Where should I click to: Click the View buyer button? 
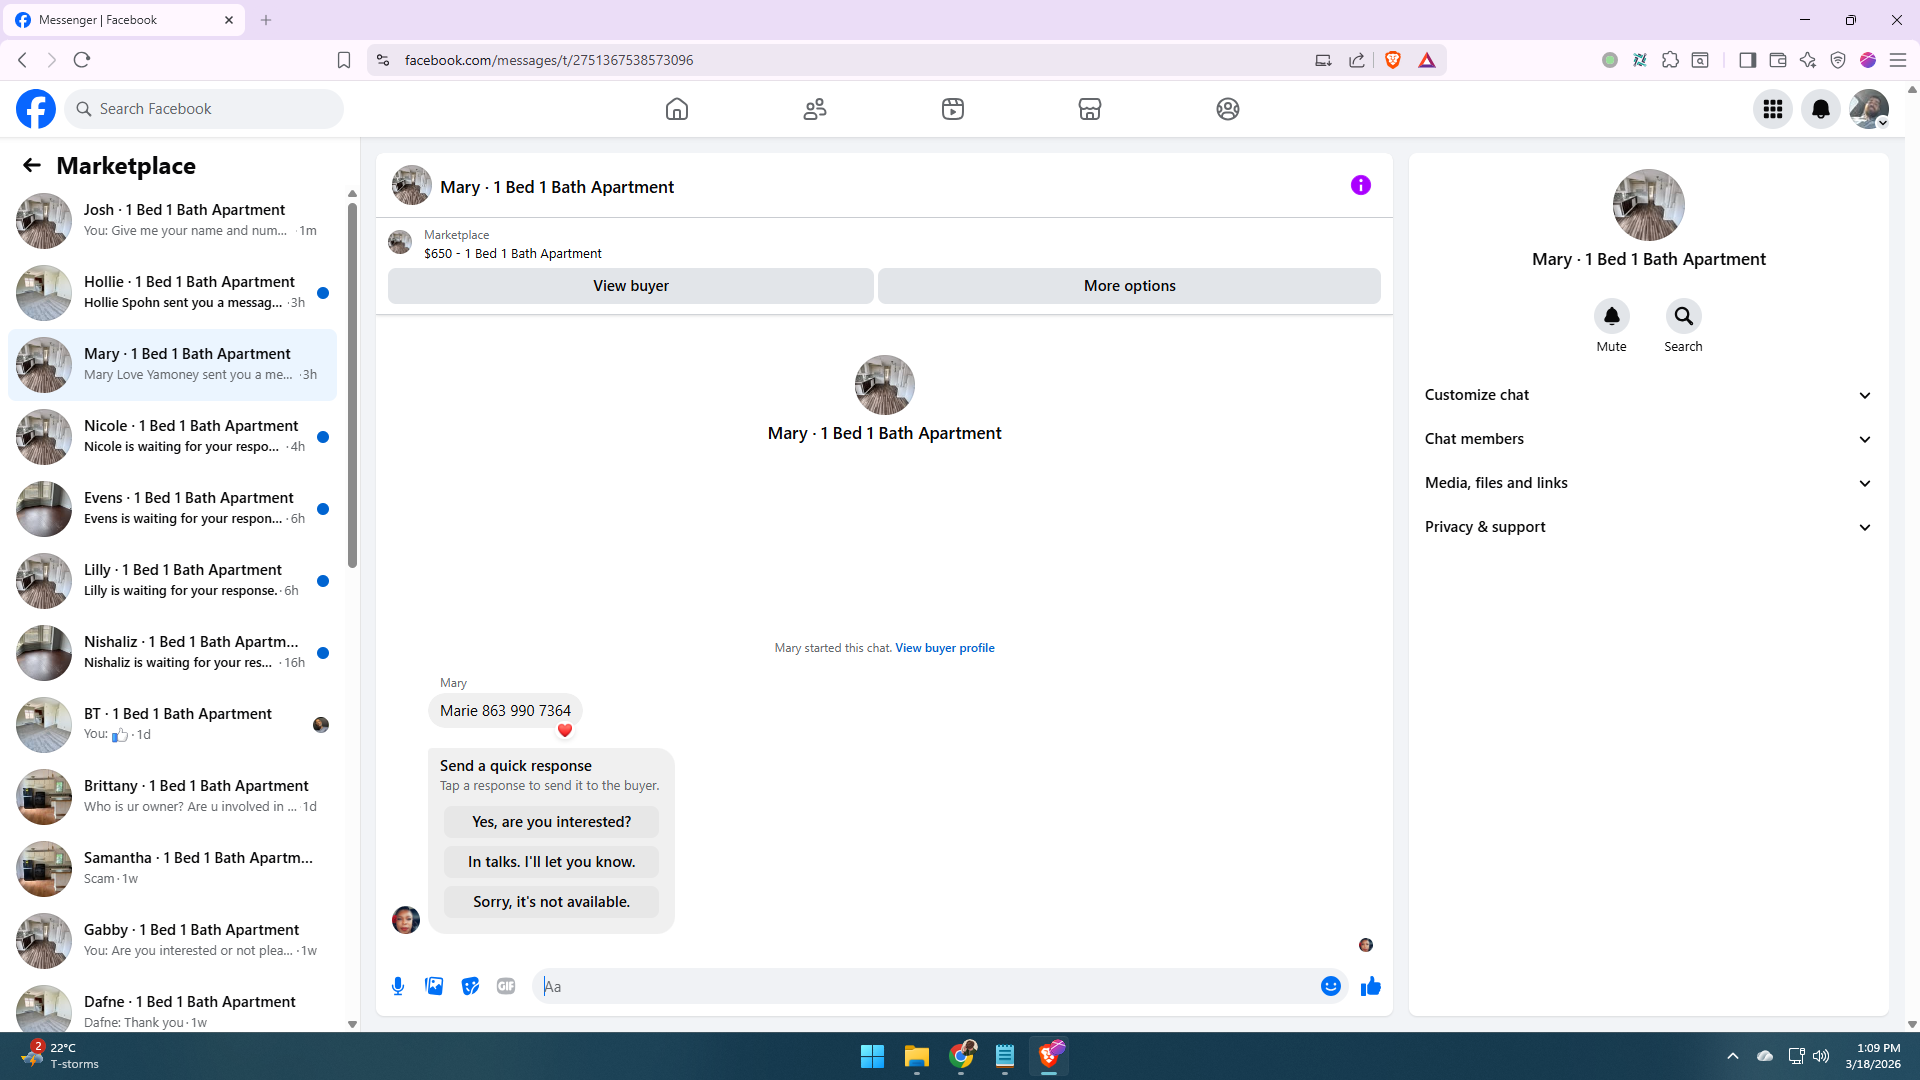[x=630, y=286]
